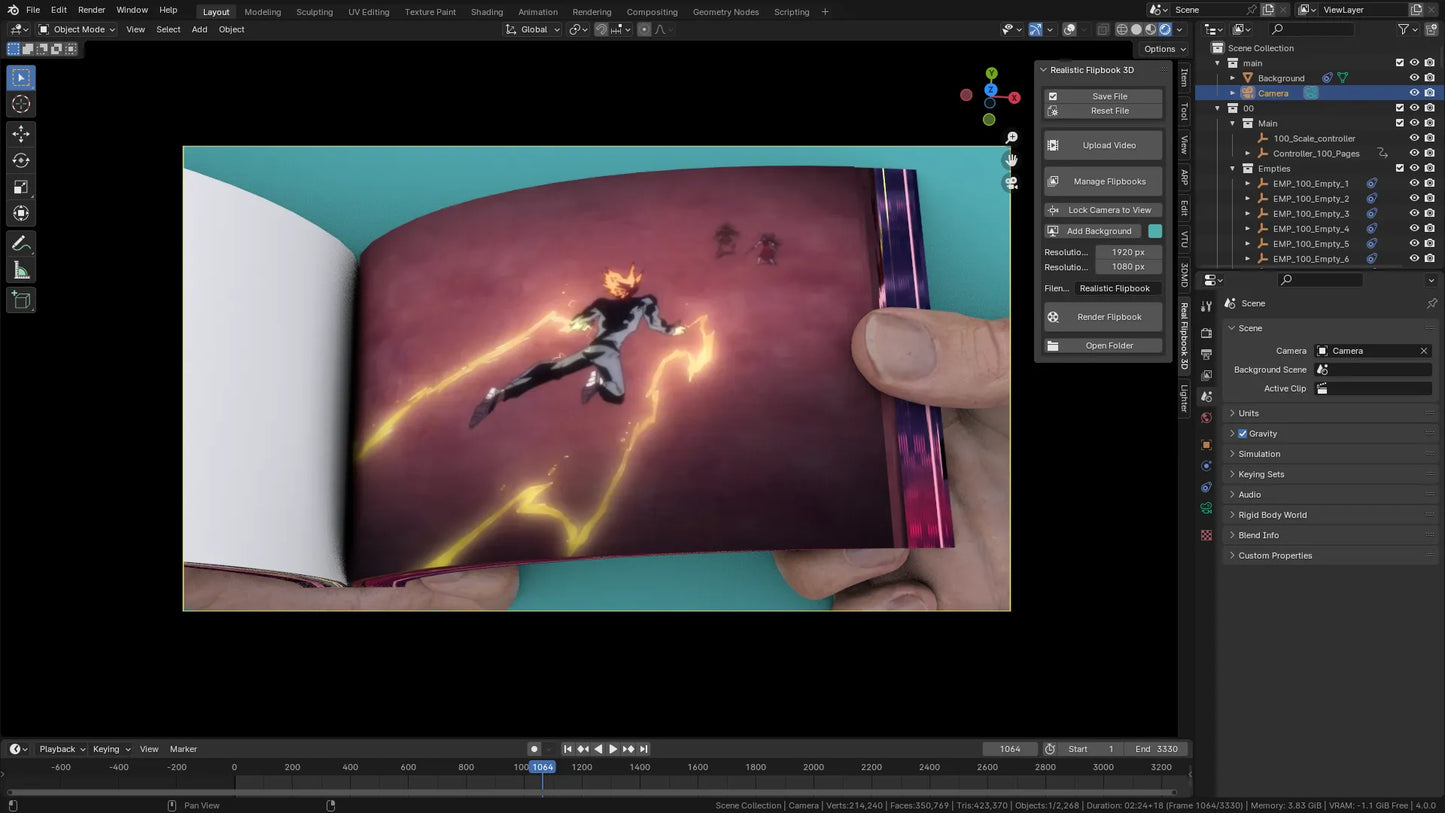Toggle the auto keying record button
This screenshot has height=813, width=1445.
pos(534,749)
